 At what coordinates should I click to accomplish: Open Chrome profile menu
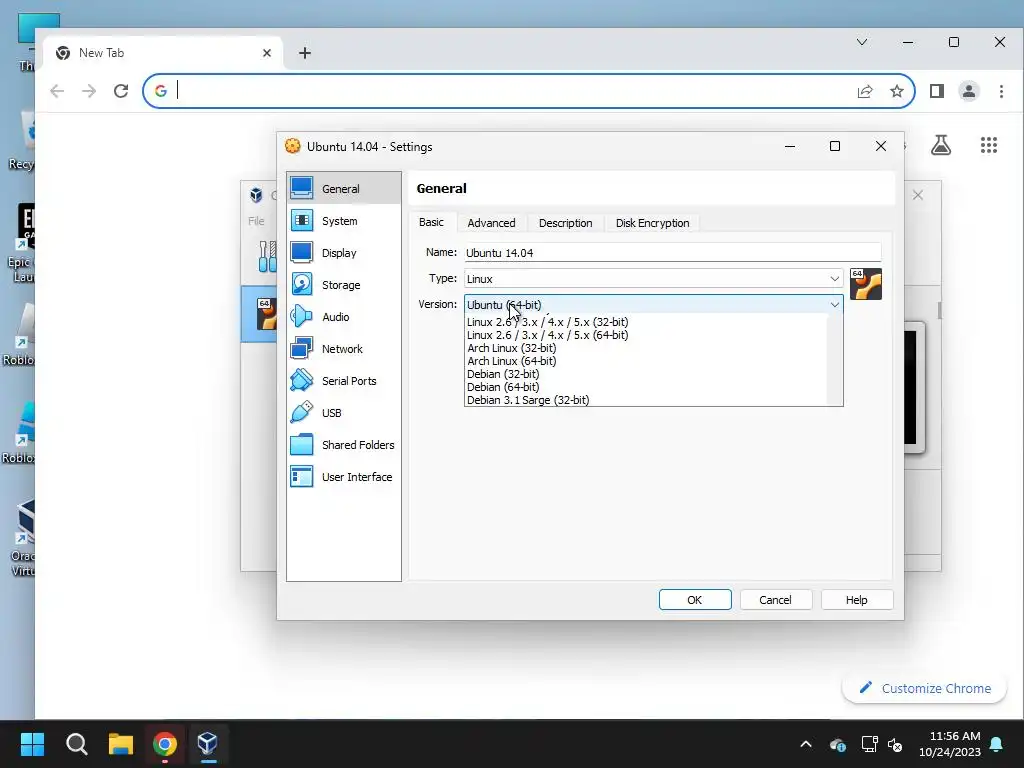[x=969, y=91]
